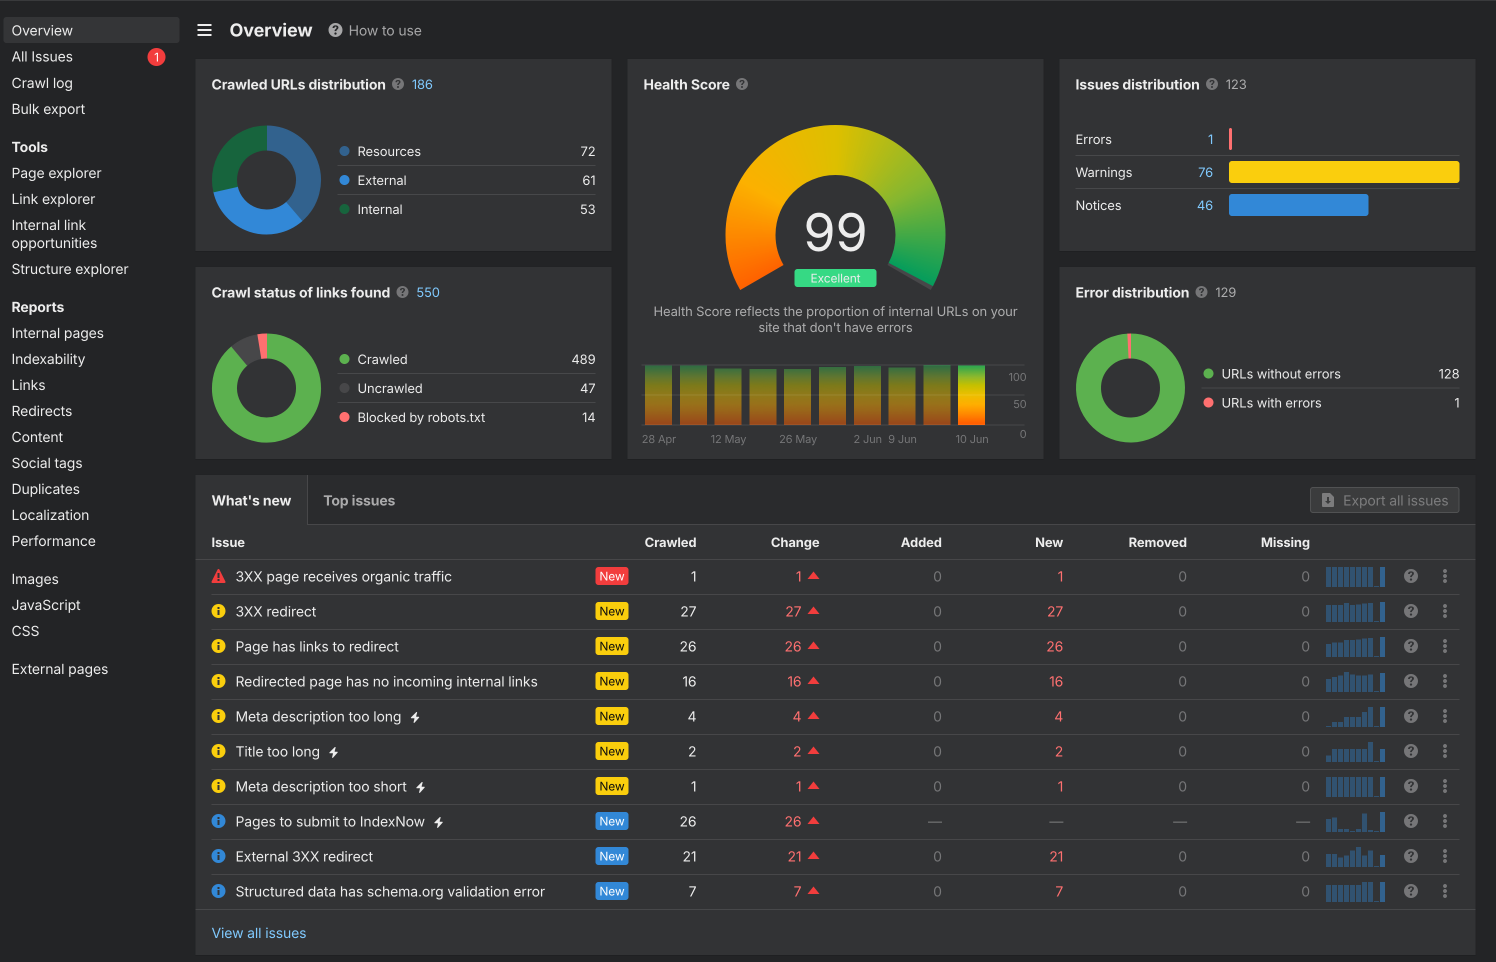Click the red notification badge on All Issues
Image resolution: width=1496 pixels, height=962 pixels.
tap(156, 57)
